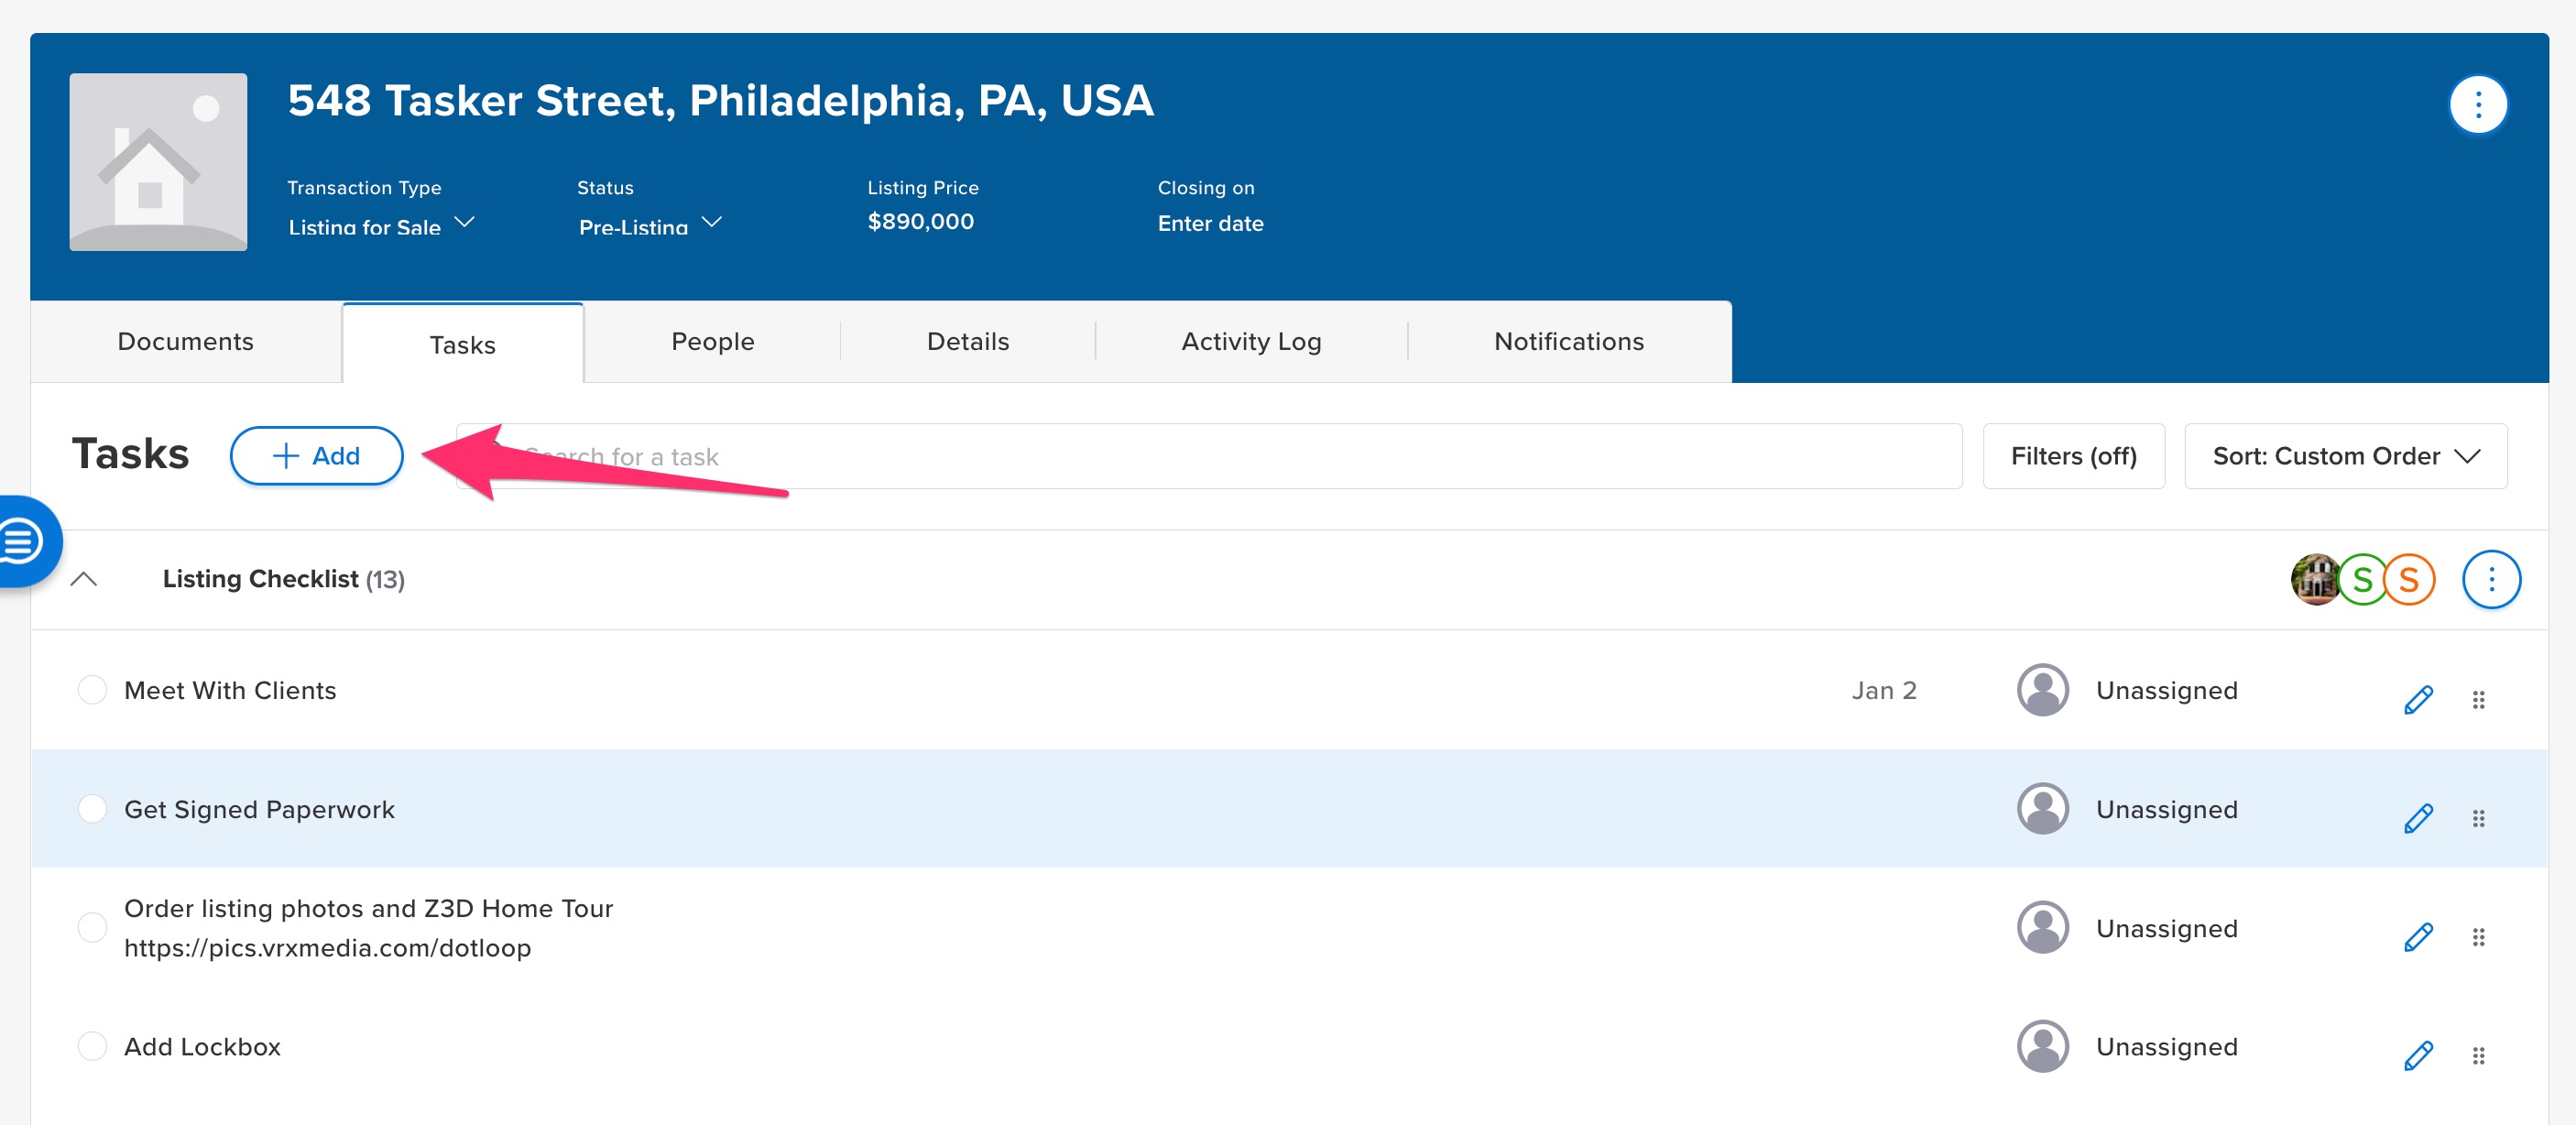Screen dimensions: 2576x1125
Task: Mark Meet With Clients as complete
Action: [92, 690]
